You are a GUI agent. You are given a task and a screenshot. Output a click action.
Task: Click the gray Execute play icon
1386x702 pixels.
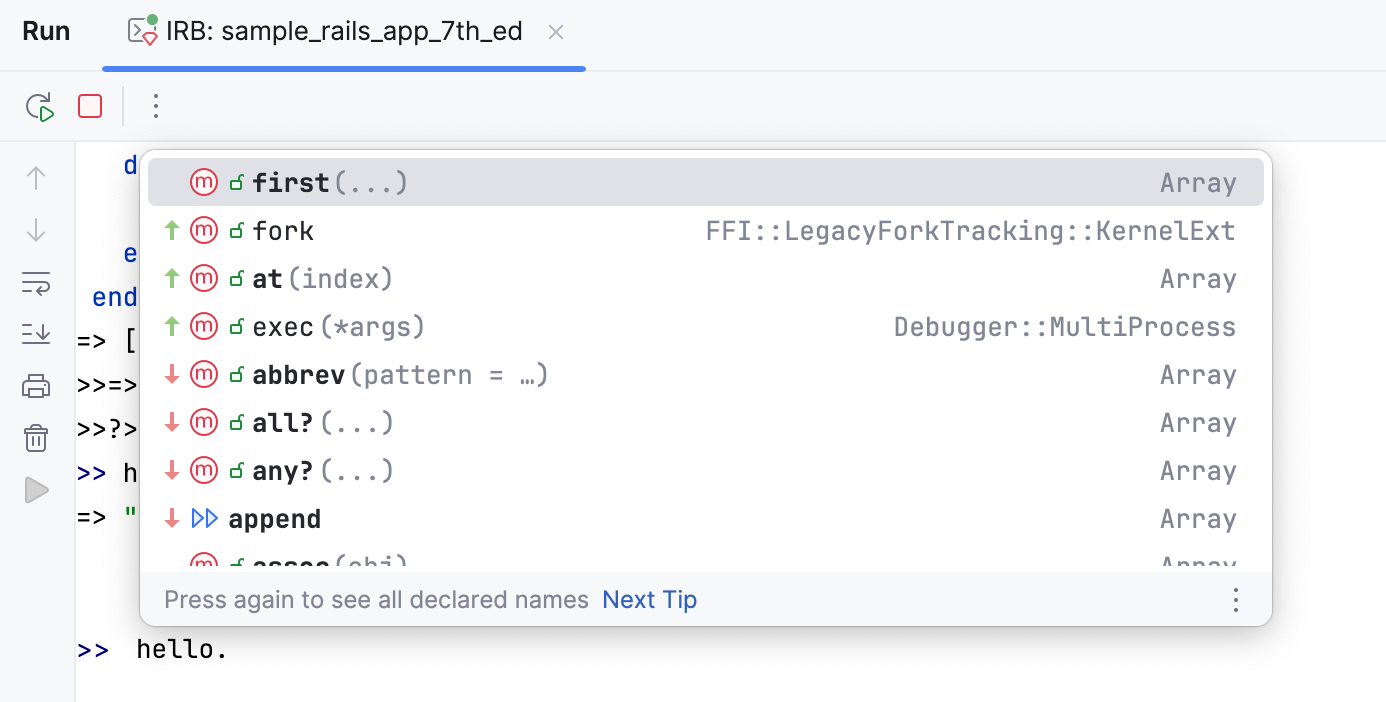point(36,490)
